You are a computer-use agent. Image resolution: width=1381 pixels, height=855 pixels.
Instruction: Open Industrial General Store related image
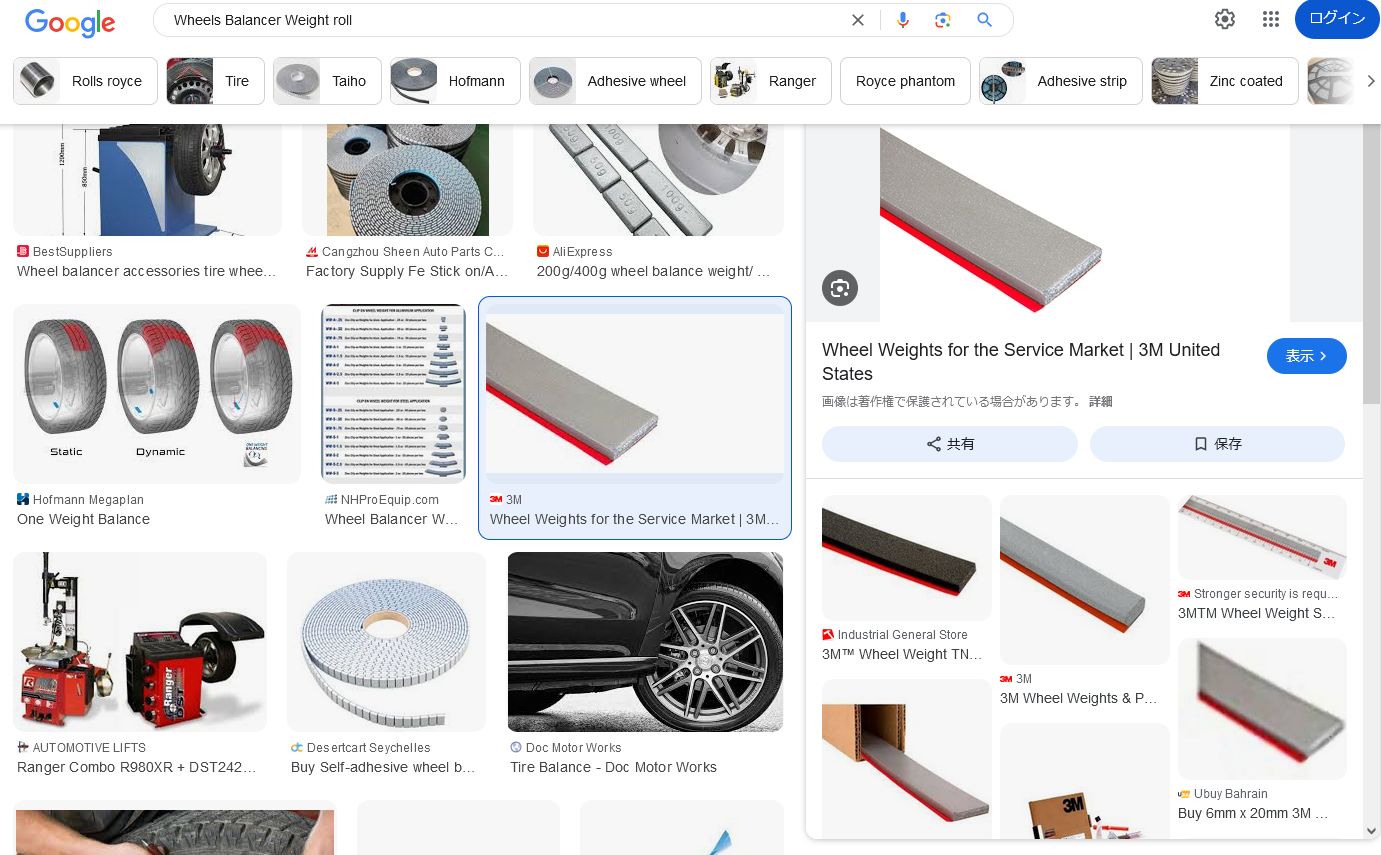tap(907, 558)
